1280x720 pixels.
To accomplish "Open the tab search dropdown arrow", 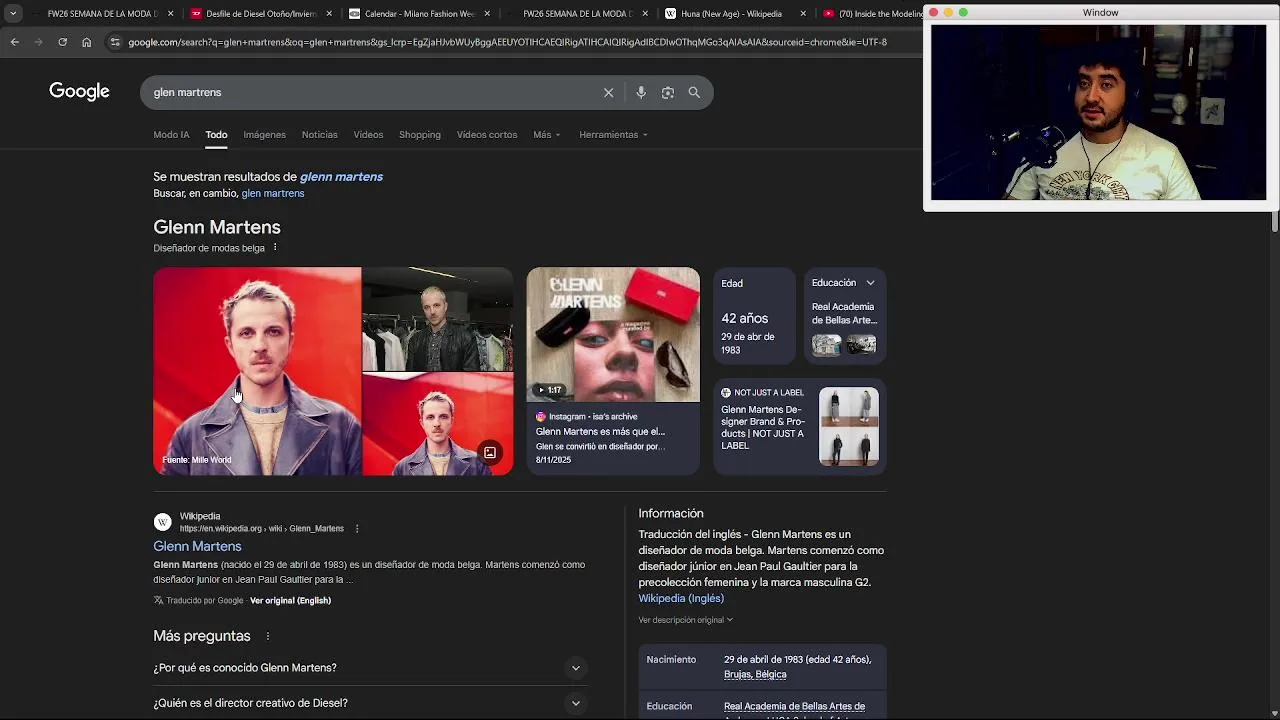I will coord(13,14).
